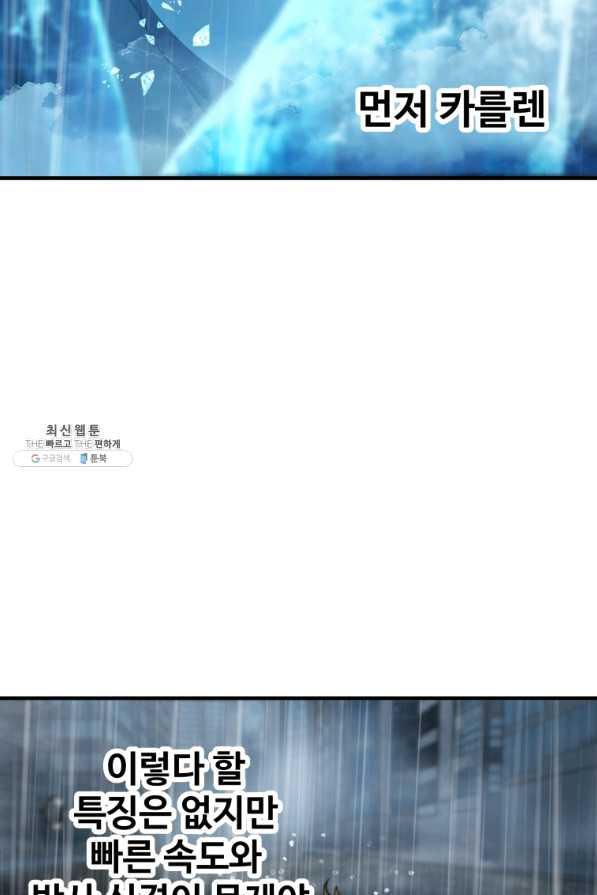The height and width of the screenshot is (895, 597).
Task: Click the 최신웹툰 watermark title
Action: [x=72, y=430]
